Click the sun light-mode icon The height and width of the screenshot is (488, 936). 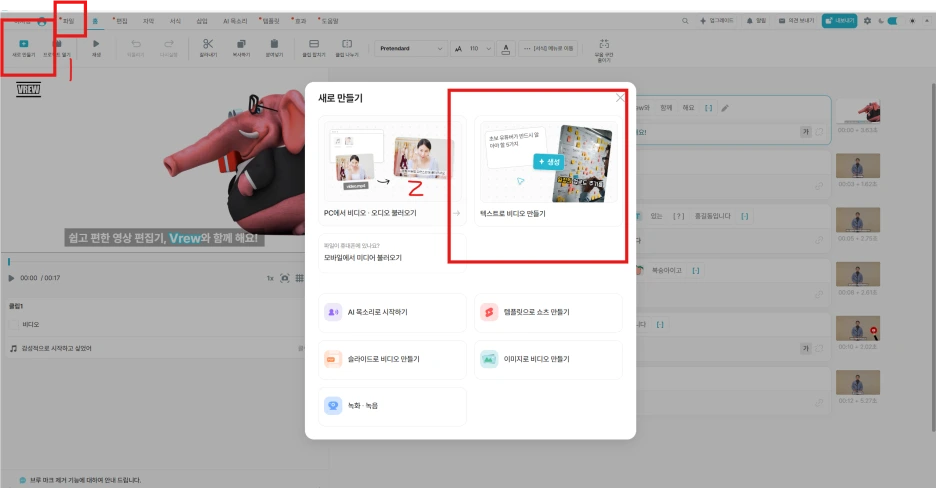tap(912, 21)
